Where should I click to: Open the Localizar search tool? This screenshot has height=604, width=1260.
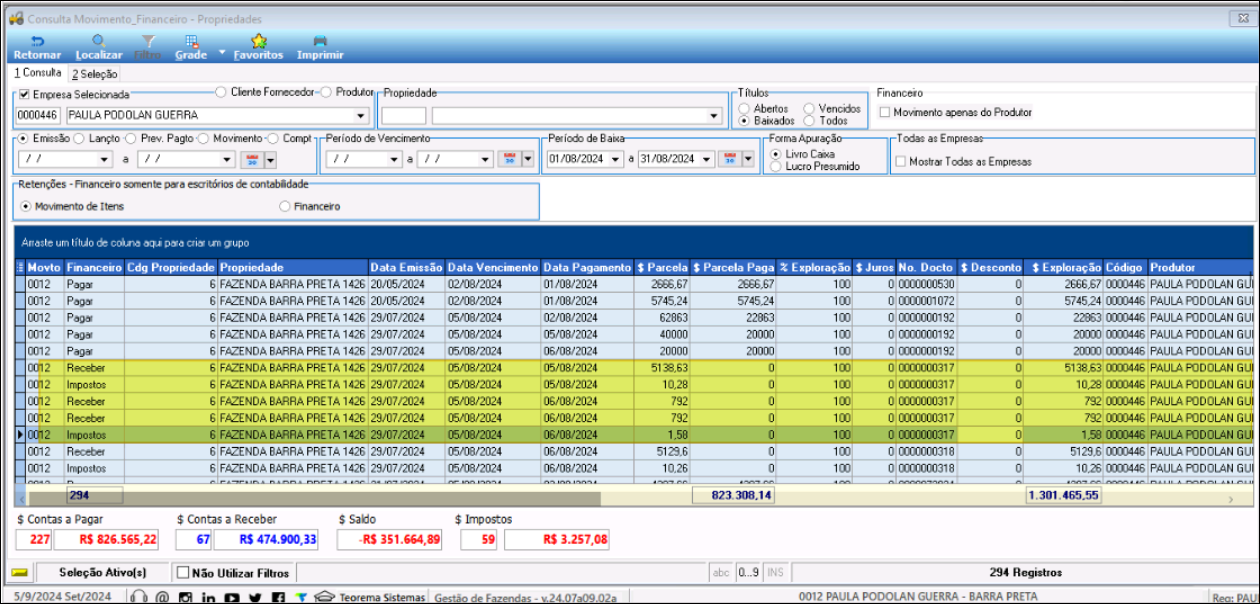click(98, 41)
